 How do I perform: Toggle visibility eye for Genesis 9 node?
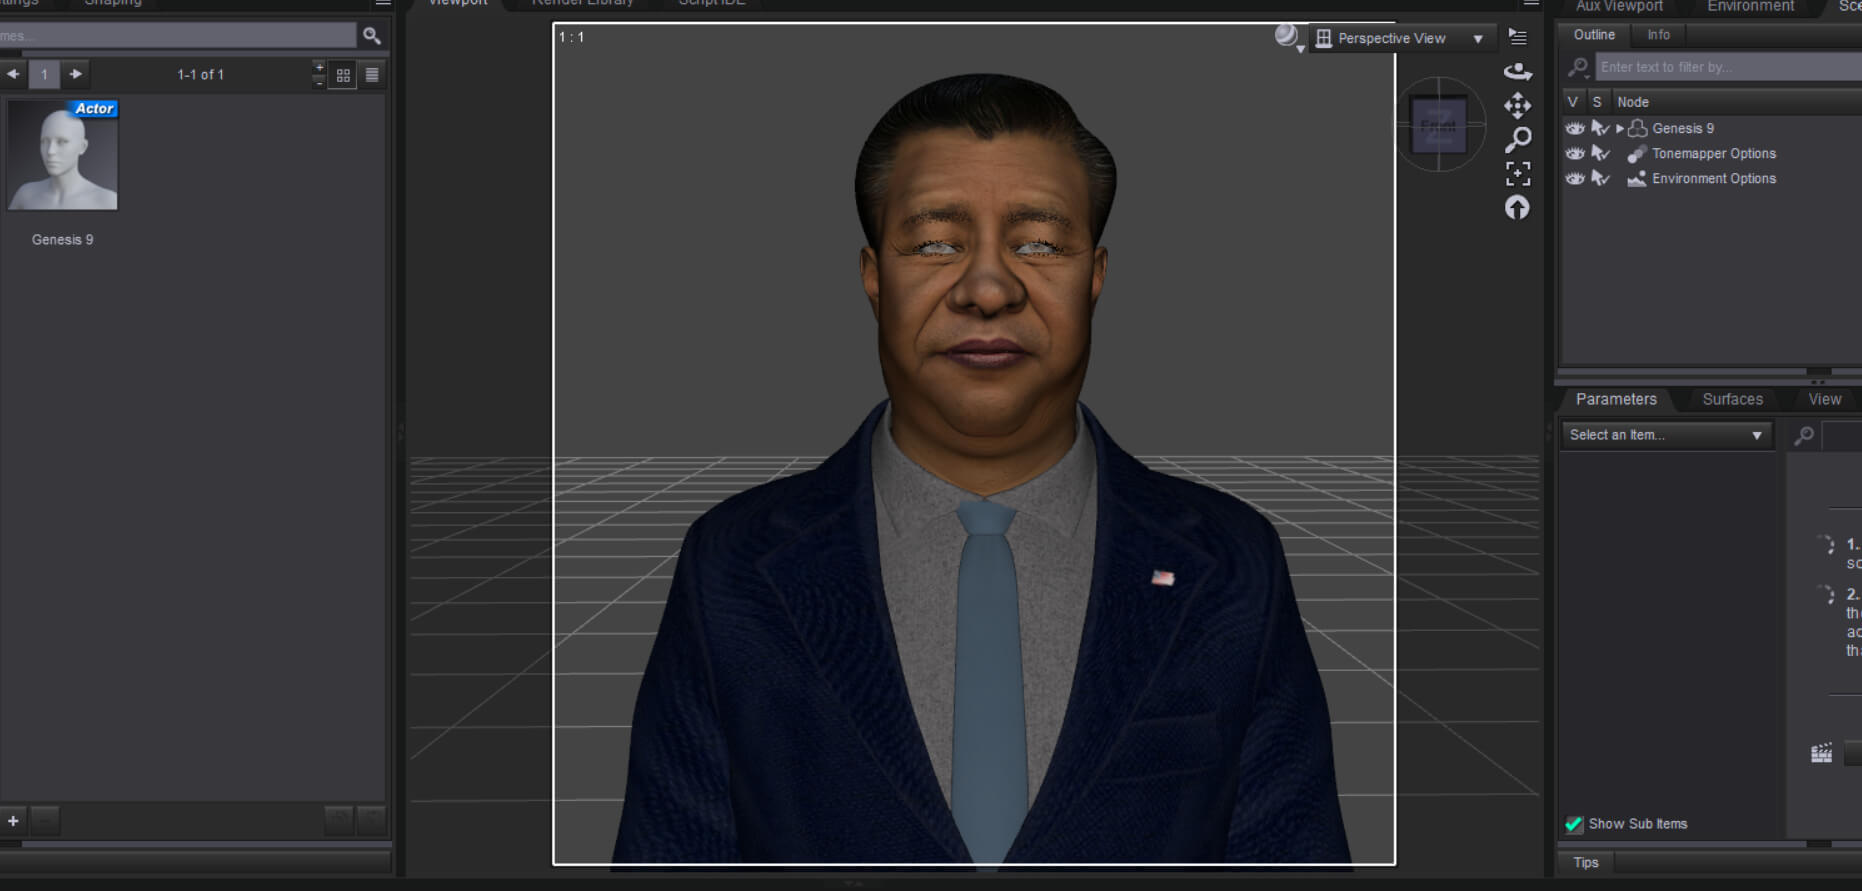1575,128
